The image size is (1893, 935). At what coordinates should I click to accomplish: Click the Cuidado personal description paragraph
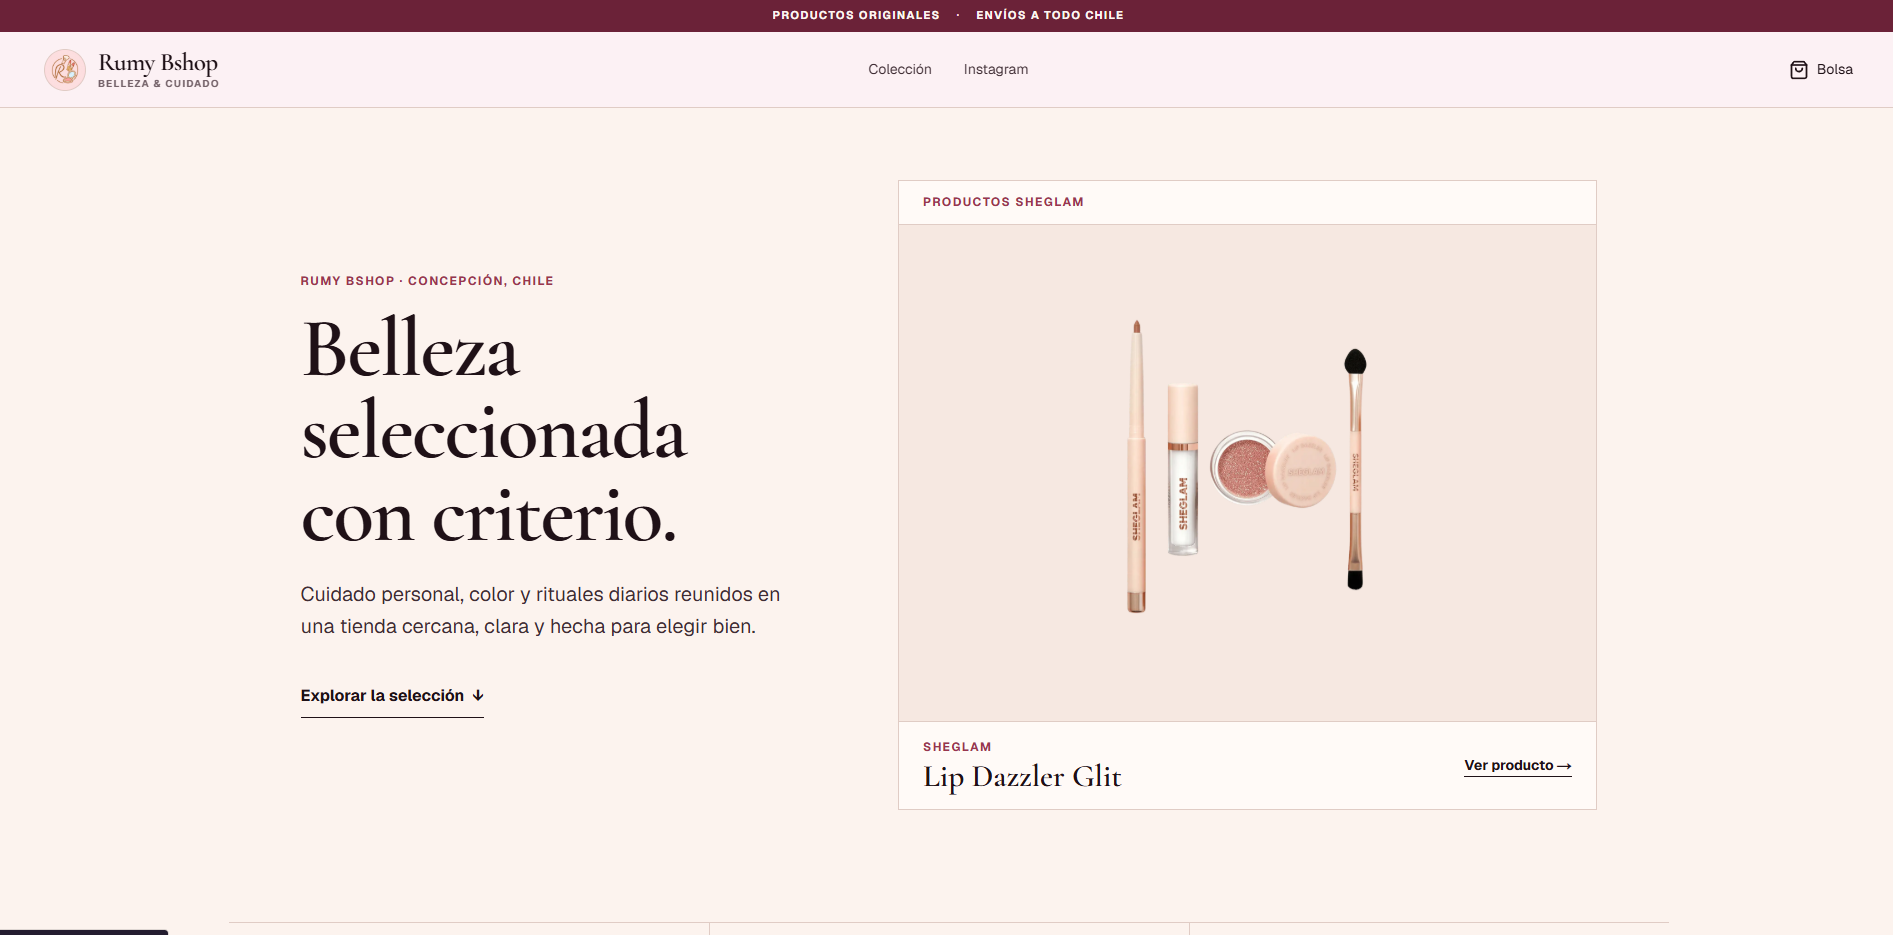[540, 610]
